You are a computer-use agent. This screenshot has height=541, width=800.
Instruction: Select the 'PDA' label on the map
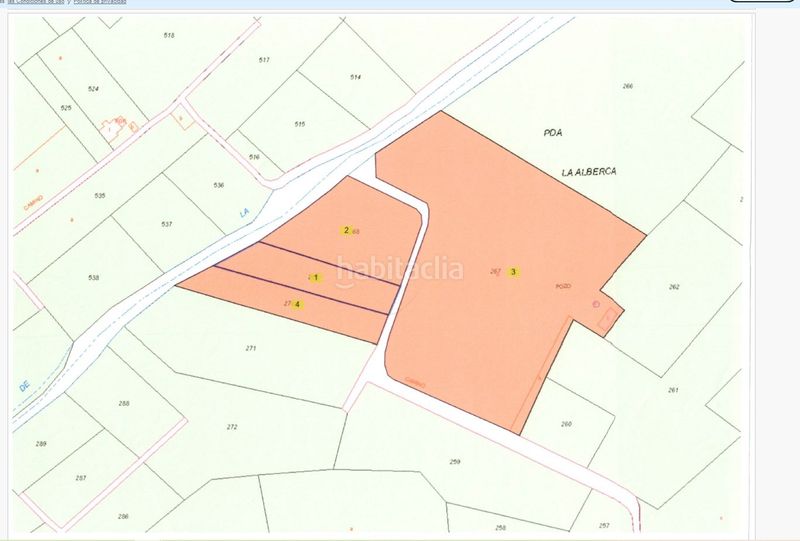point(553,133)
